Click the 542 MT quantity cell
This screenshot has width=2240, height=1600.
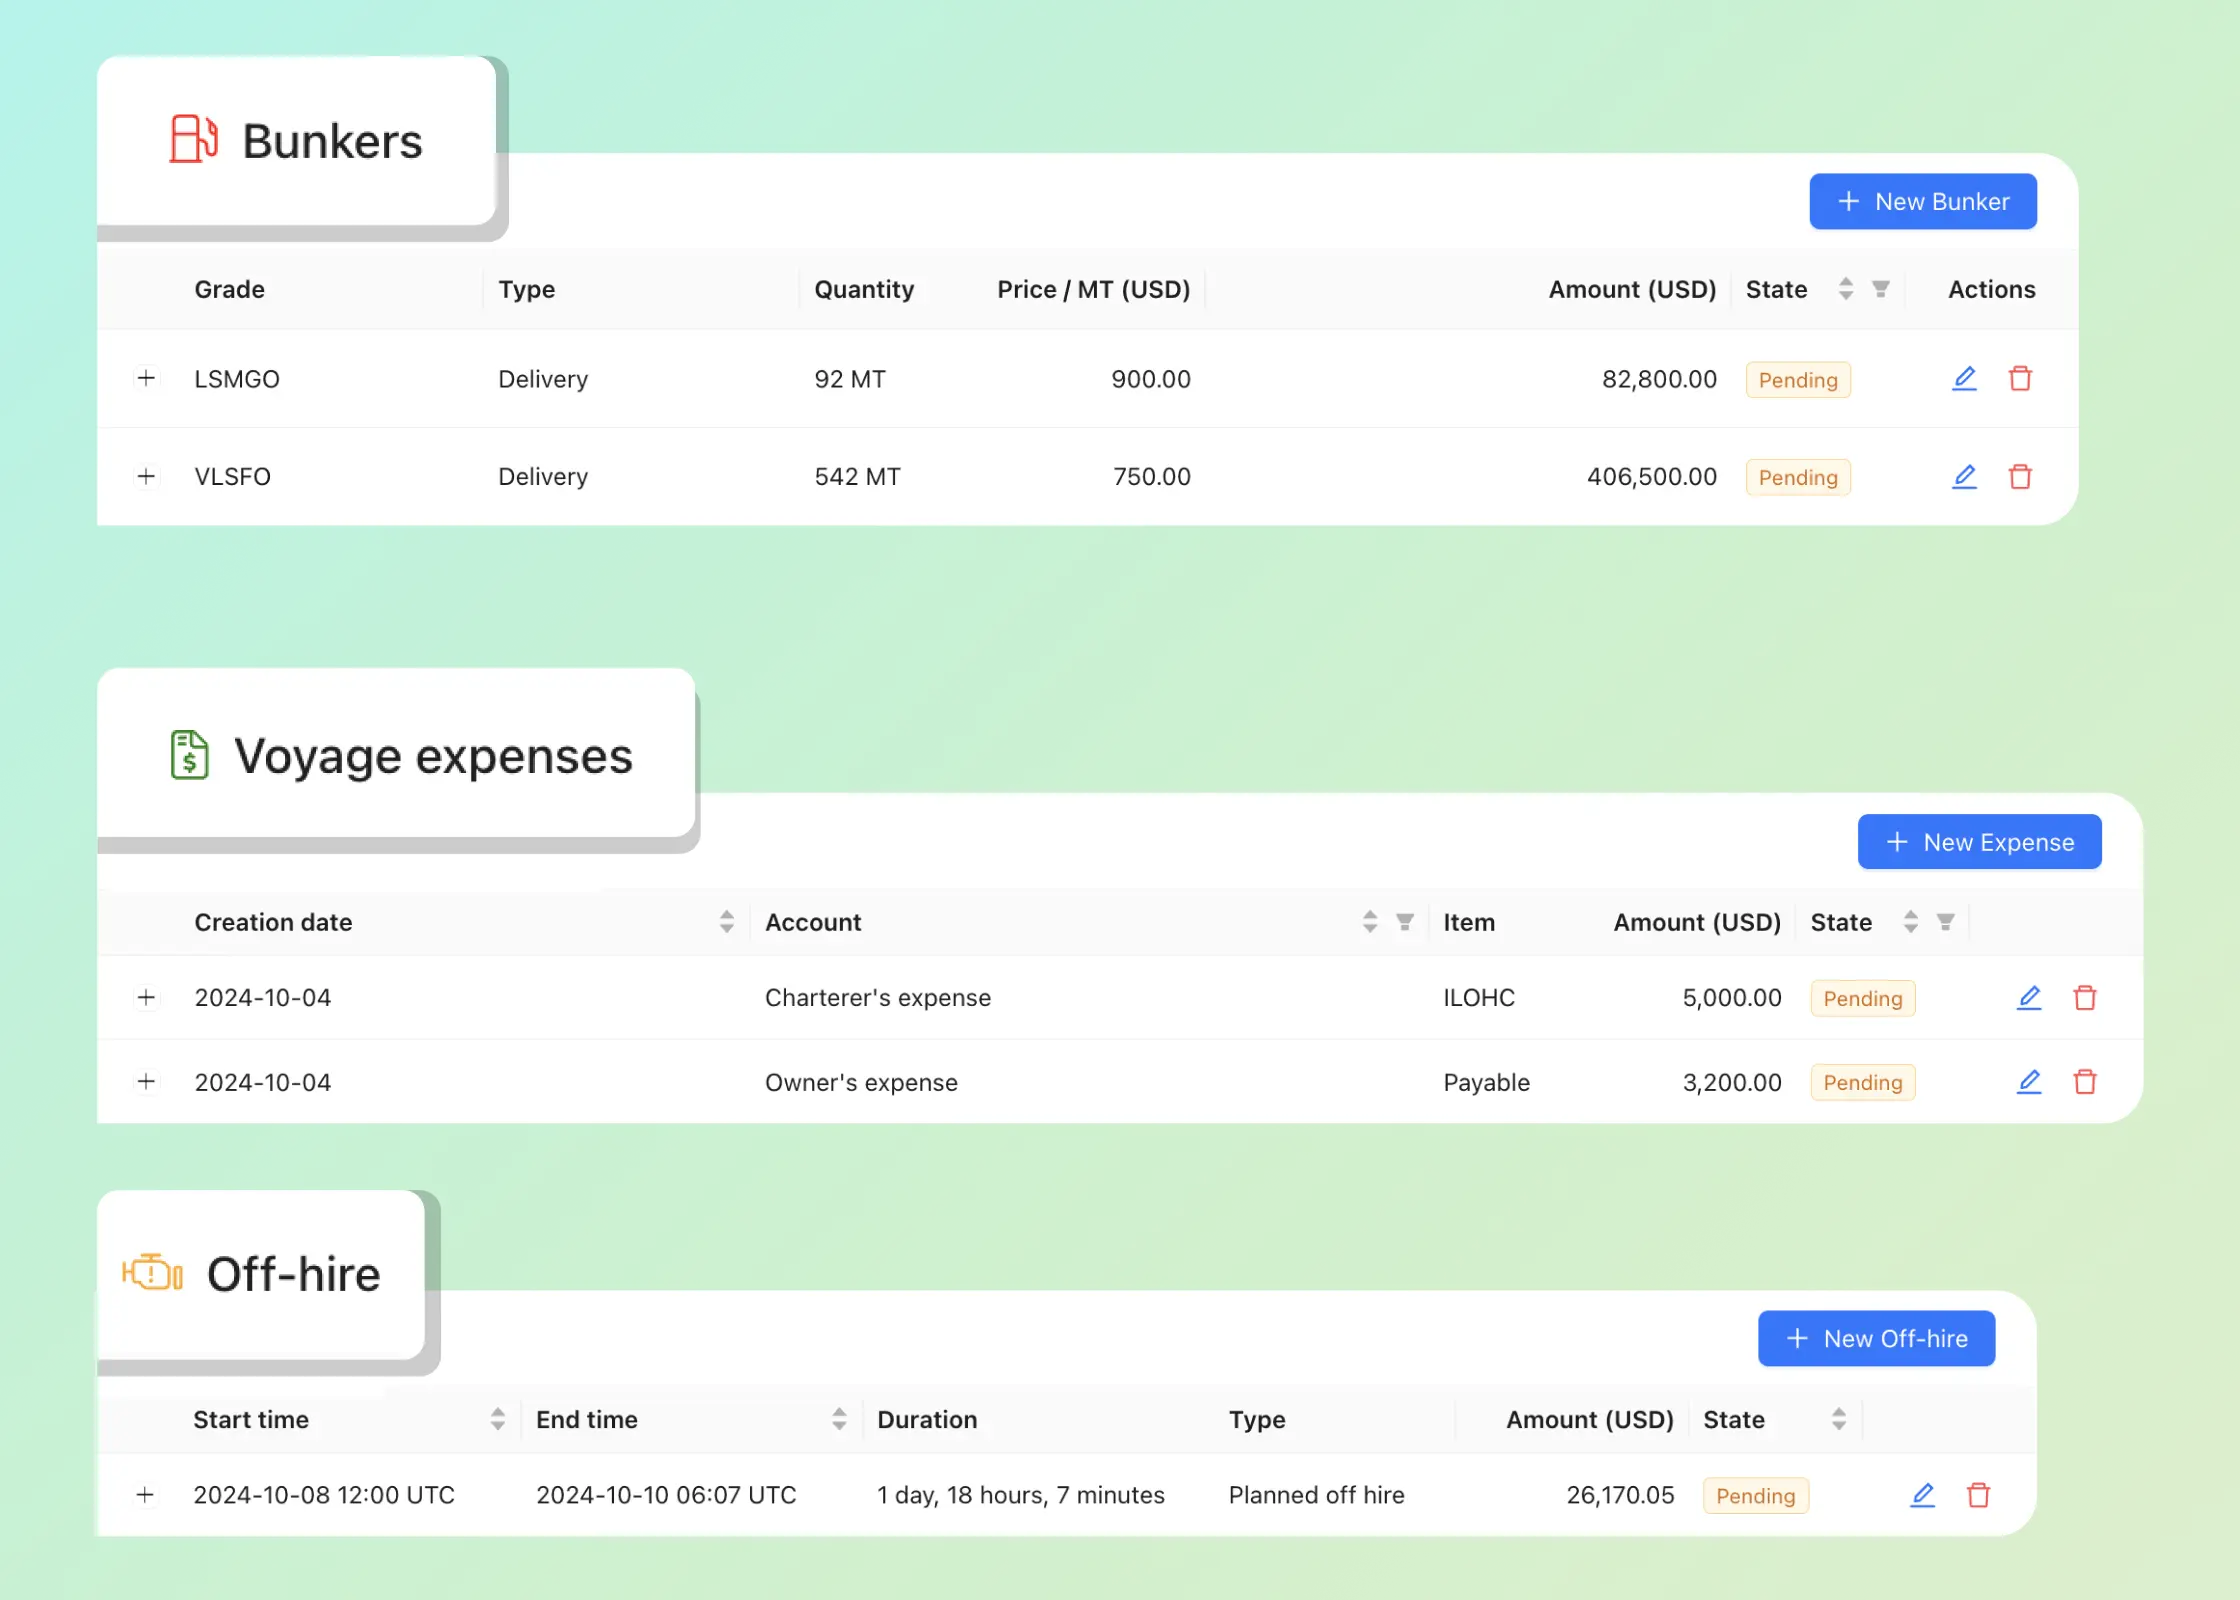[x=857, y=477]
